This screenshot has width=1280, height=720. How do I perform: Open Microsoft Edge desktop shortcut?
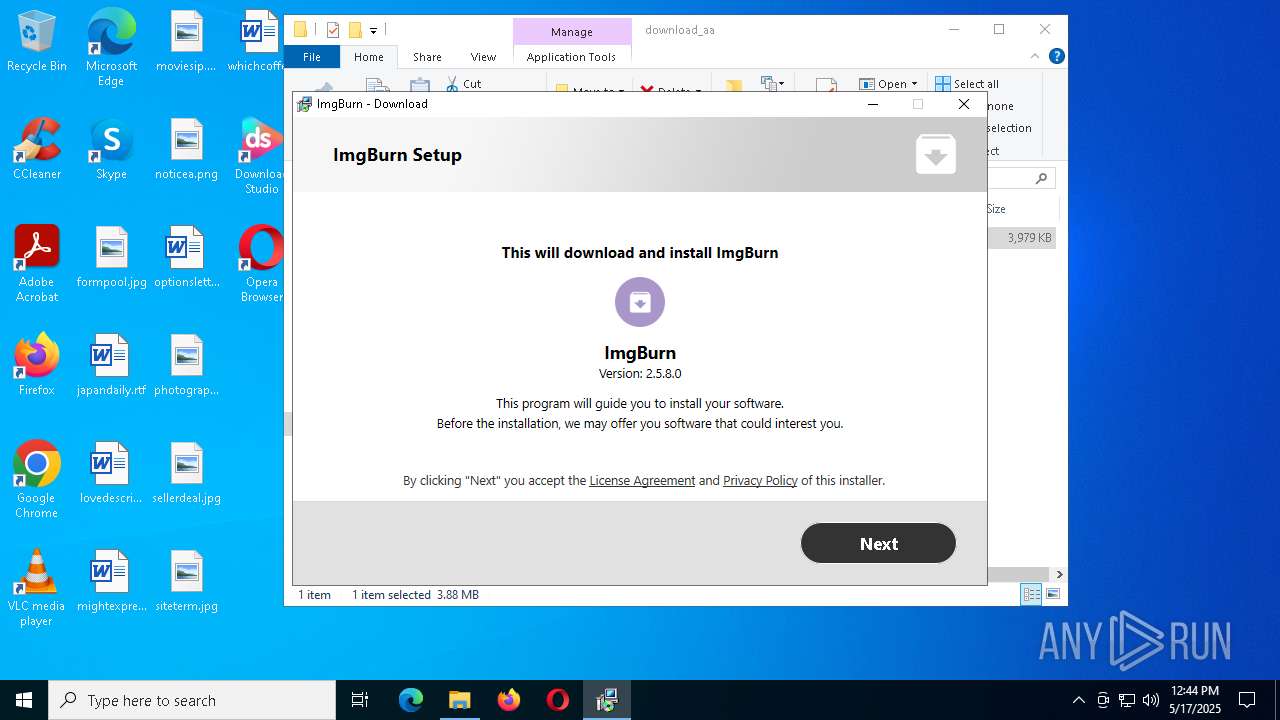[x=111, y=47]
